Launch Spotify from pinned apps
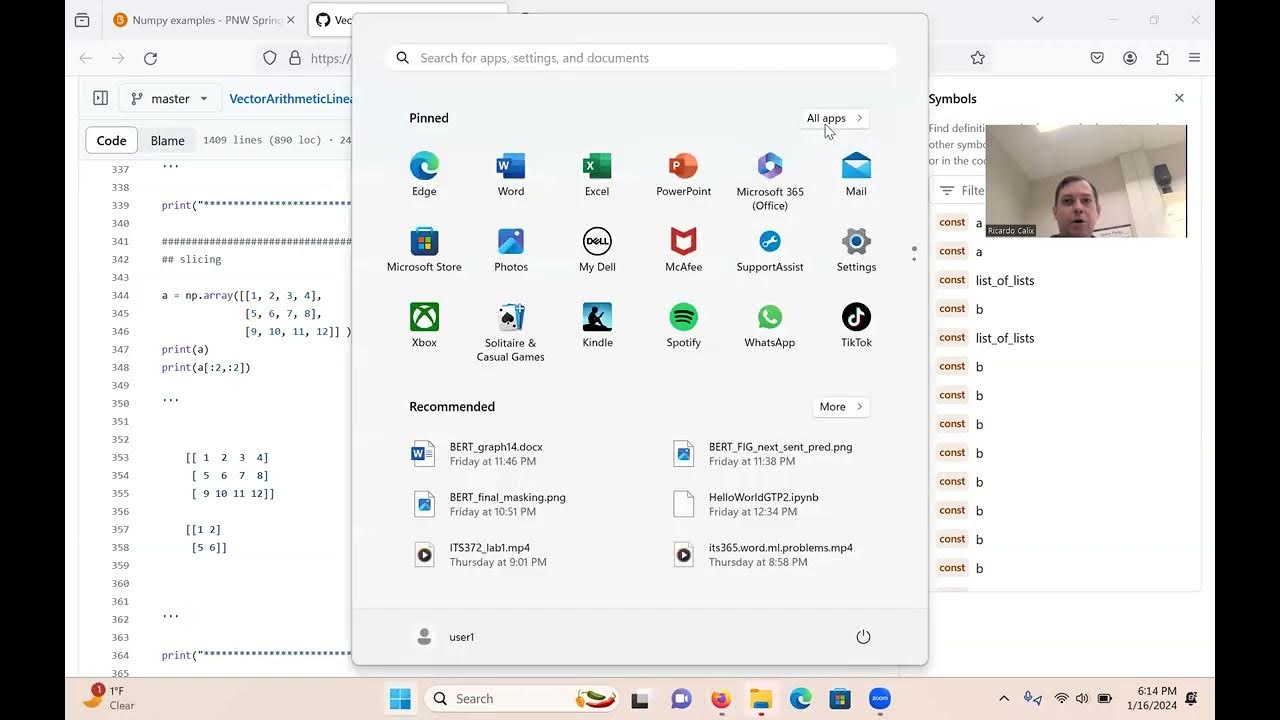 [x=684, y=325]
